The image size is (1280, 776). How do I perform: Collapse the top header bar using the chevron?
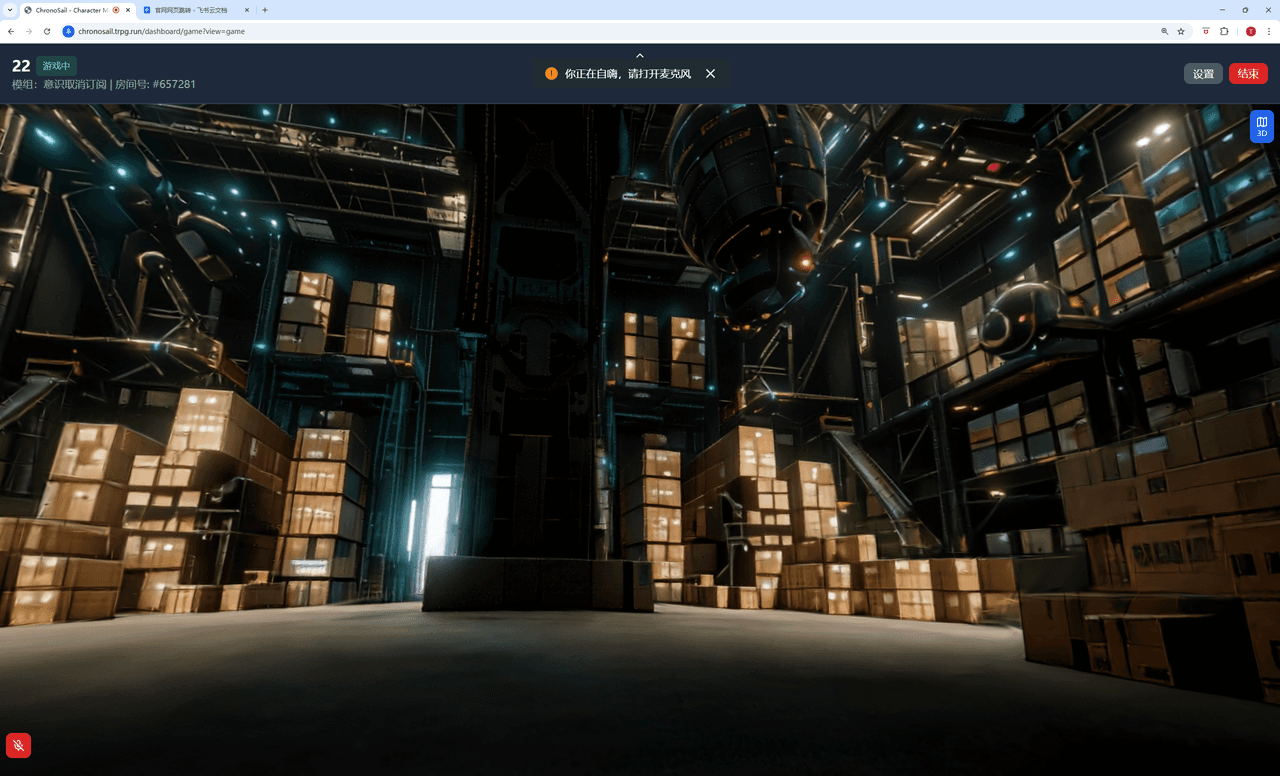coord(640,55)
